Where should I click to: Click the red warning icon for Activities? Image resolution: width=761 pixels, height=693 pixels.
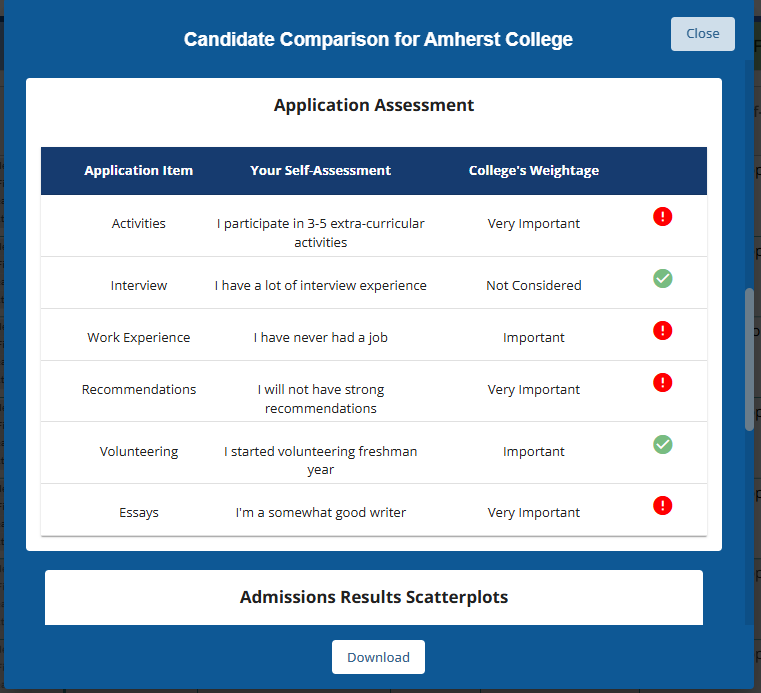[662, 216]
